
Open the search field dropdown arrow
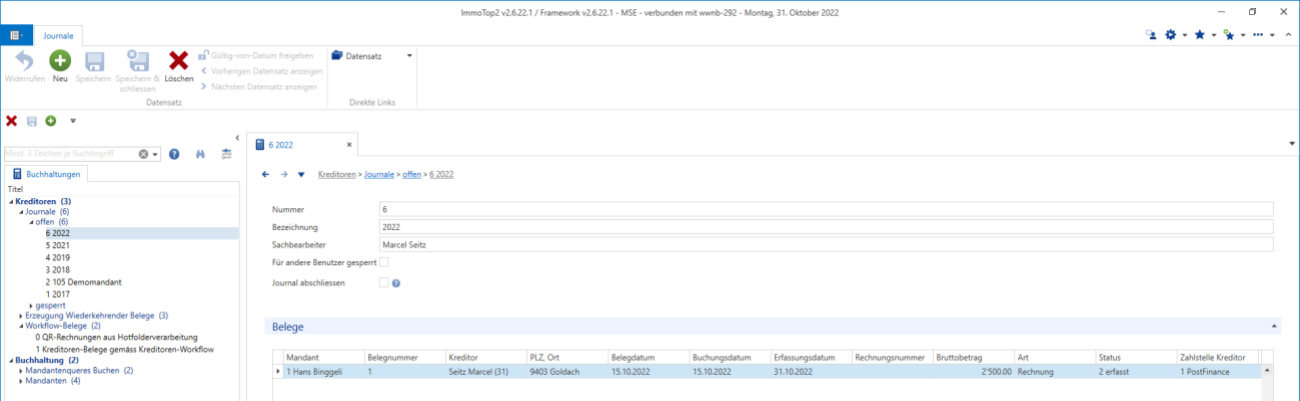tap(156, 154)
